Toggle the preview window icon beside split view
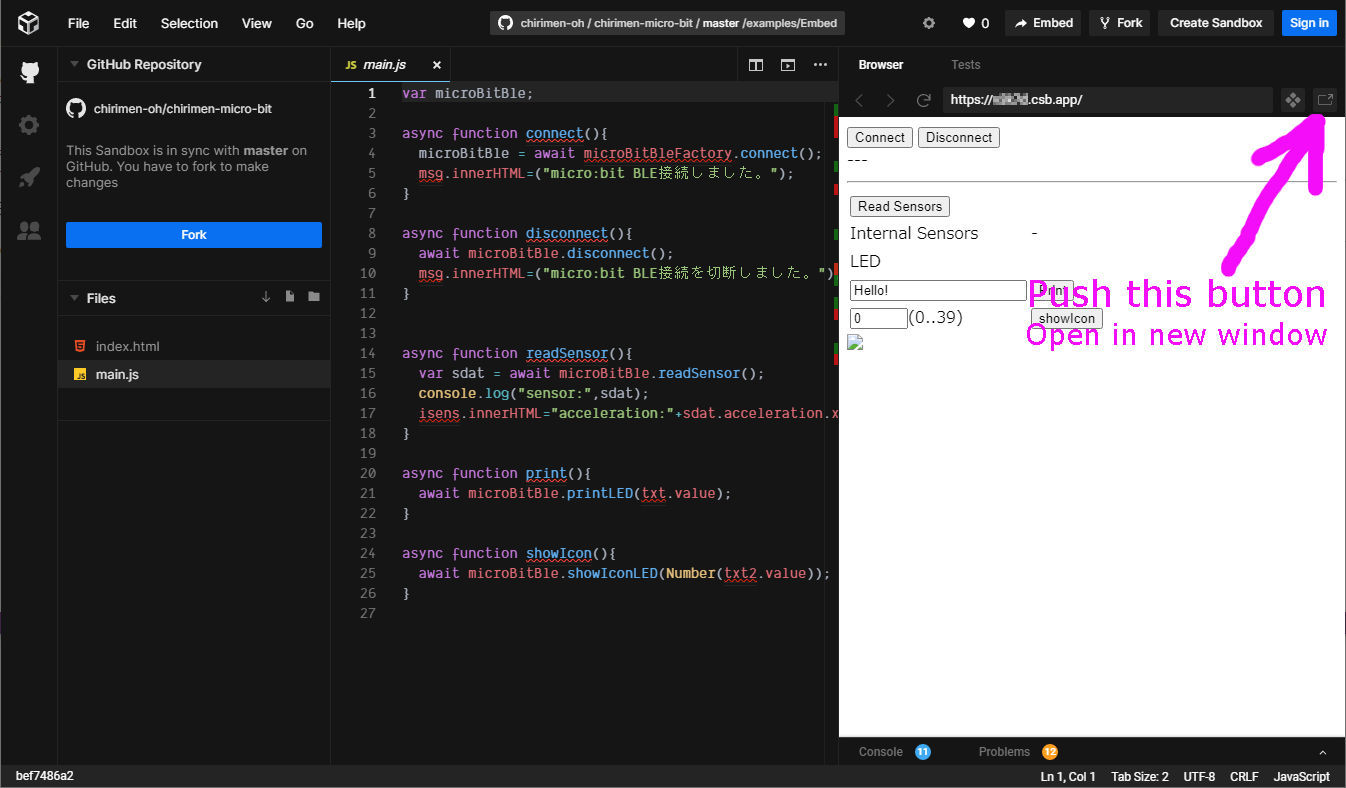 (788, 65)
